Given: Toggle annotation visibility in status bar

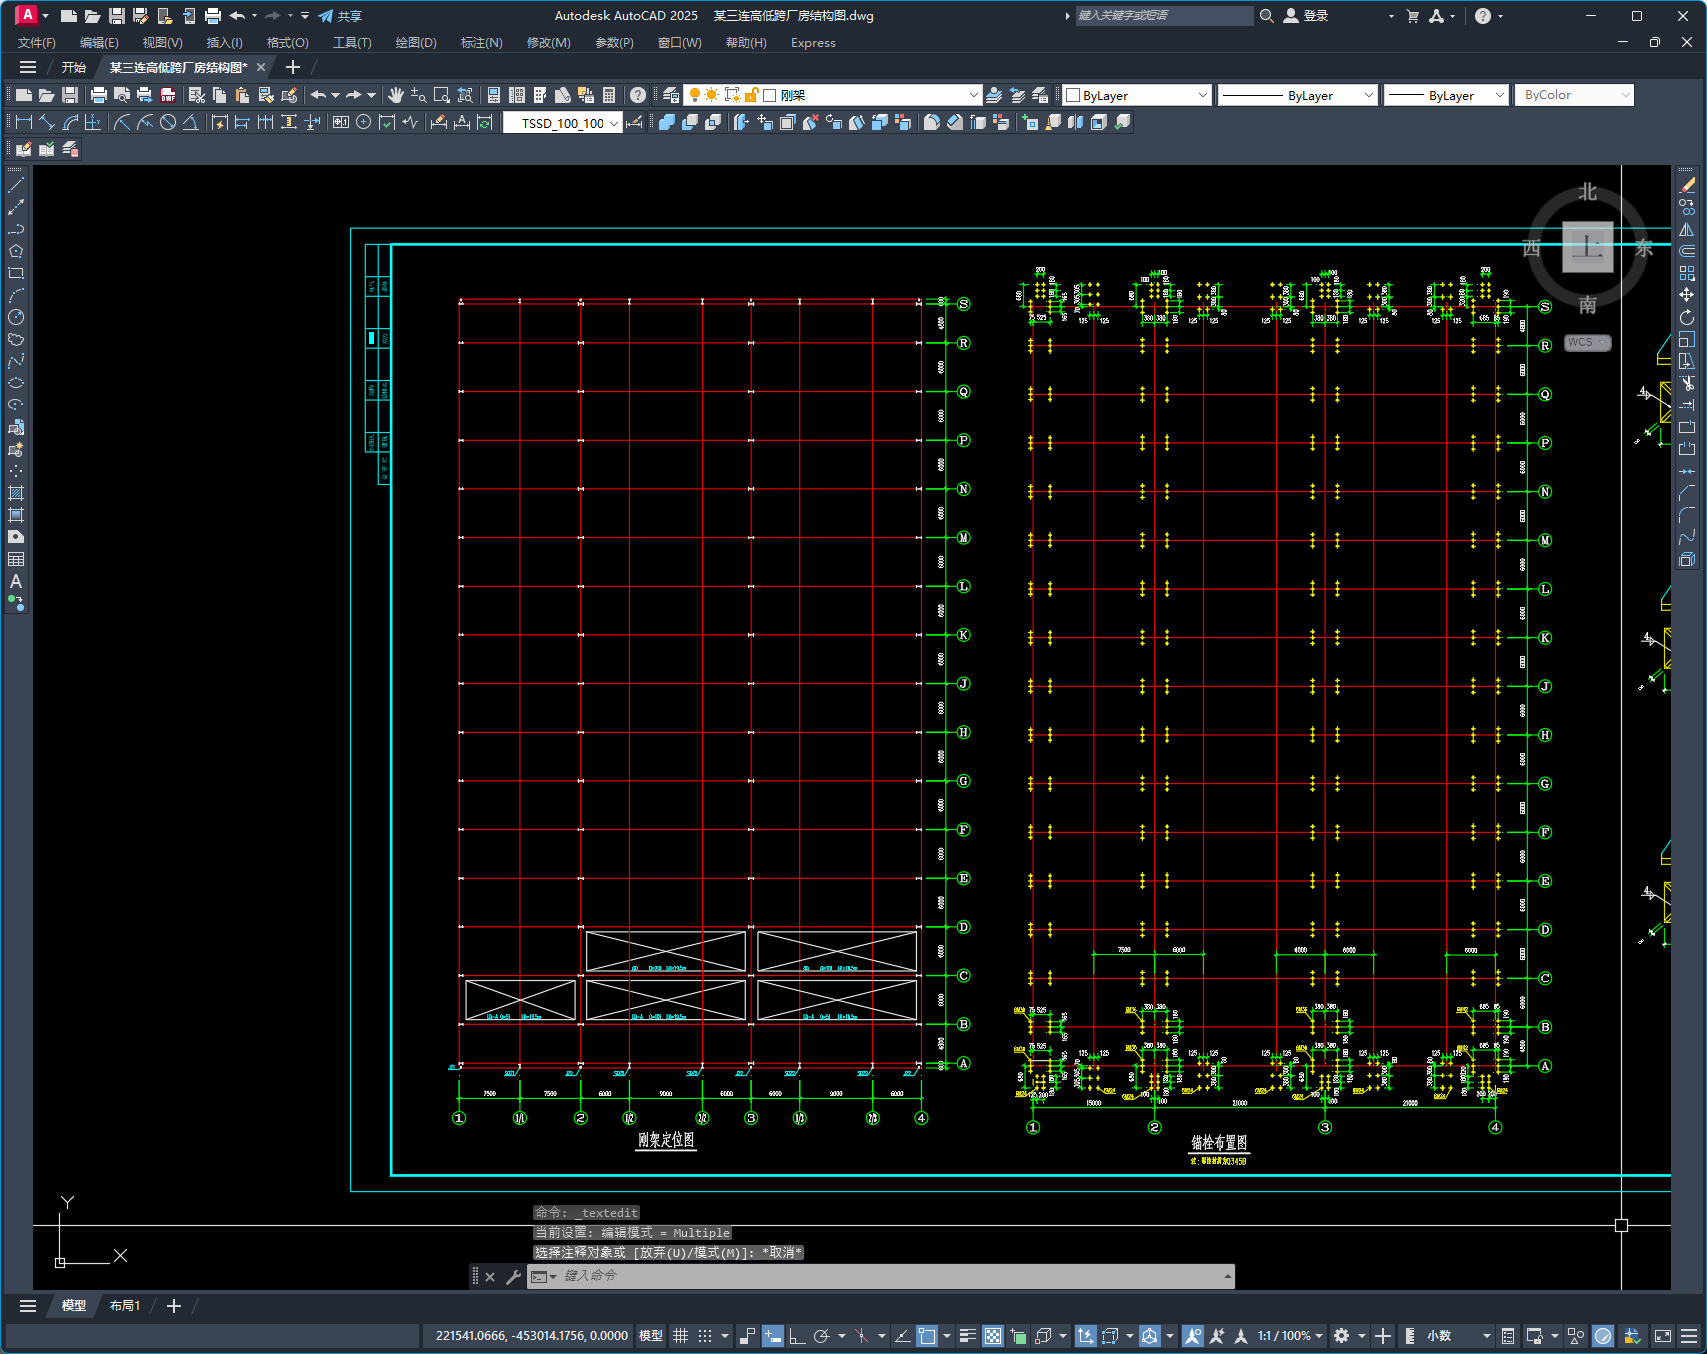Looking at the screenshot, I should pyautogui.click(x=1193, y=1336).
